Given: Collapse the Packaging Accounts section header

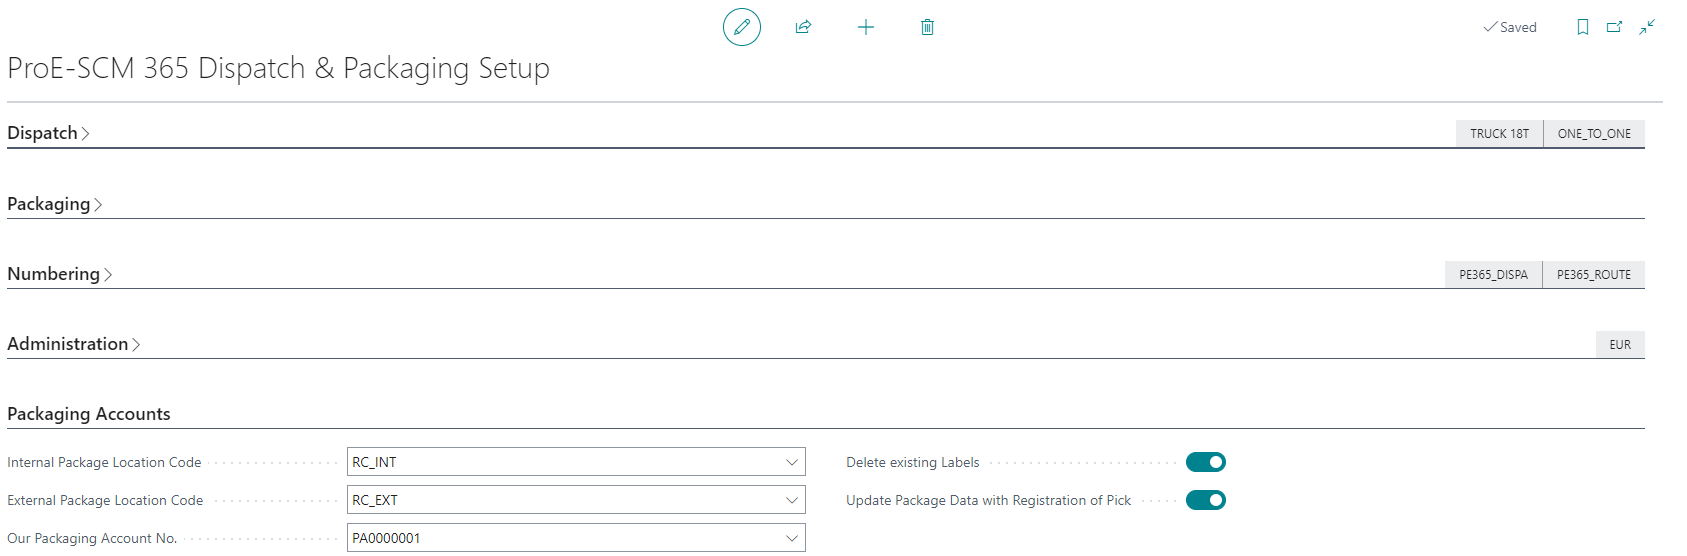Looking at the screenshot, I should point(89,414).
